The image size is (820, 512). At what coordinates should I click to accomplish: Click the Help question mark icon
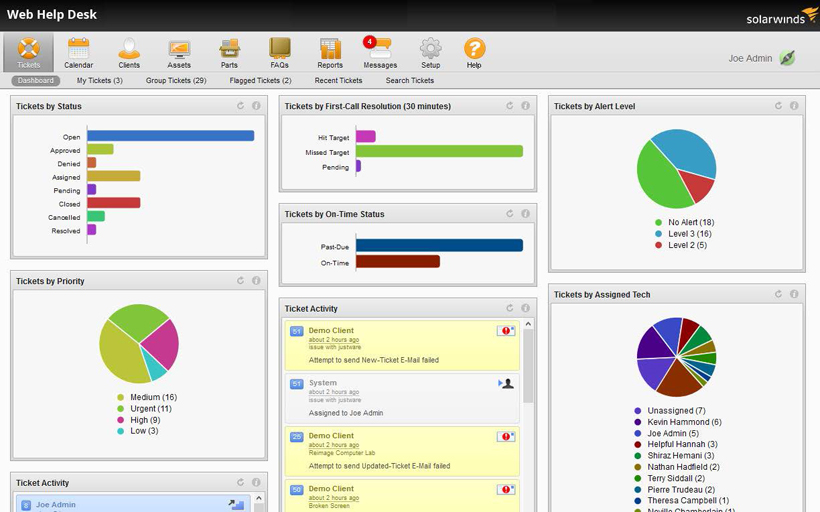(474, 49)
